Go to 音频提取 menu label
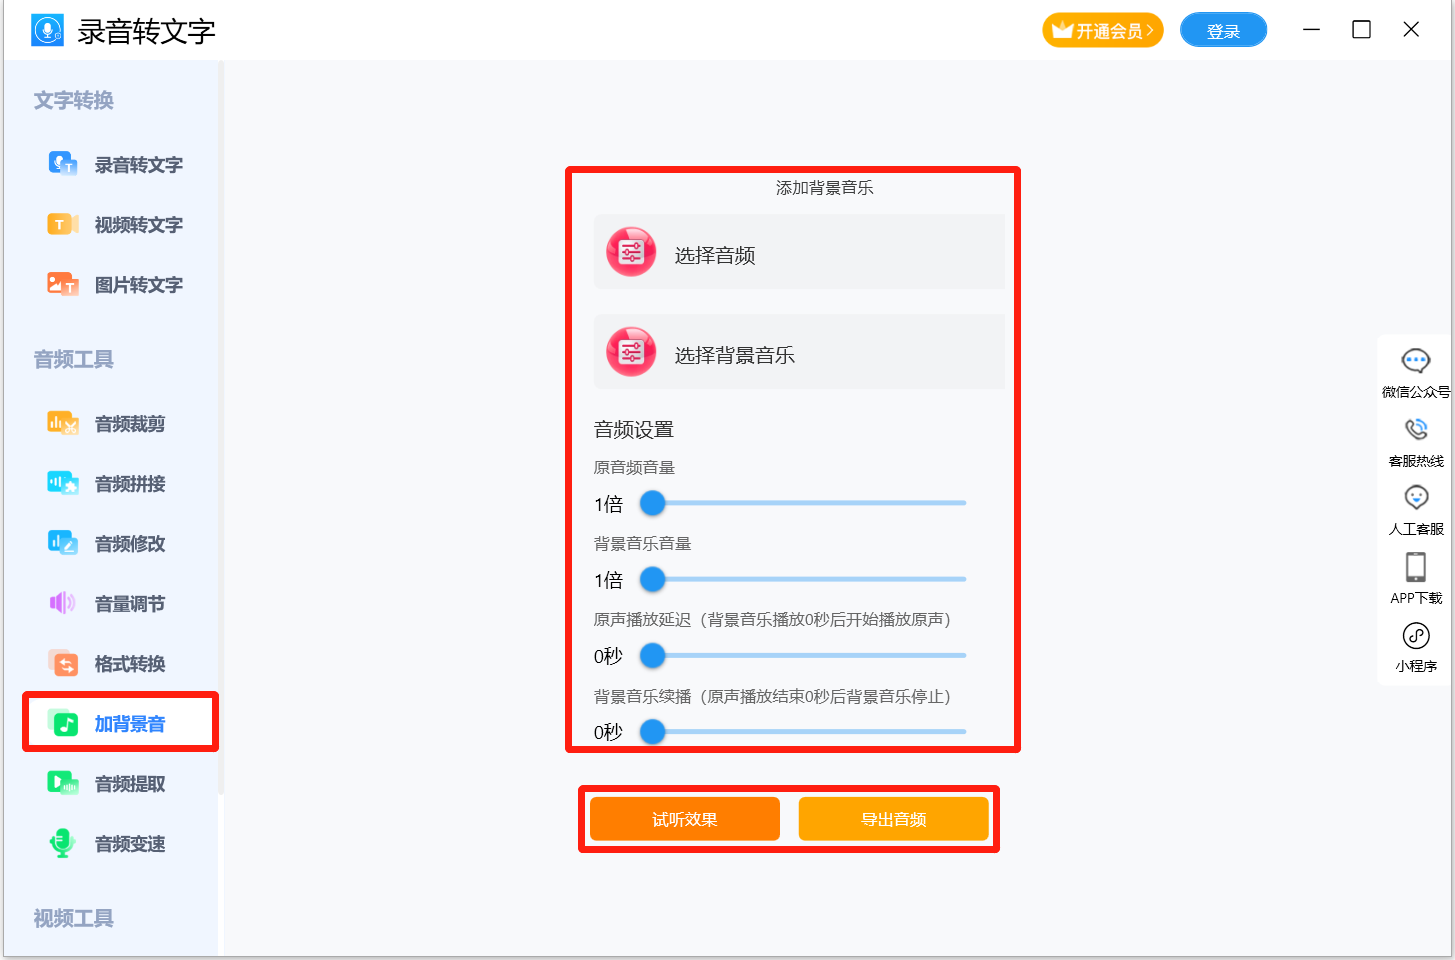1455x960 pixels. click(130, 784)
